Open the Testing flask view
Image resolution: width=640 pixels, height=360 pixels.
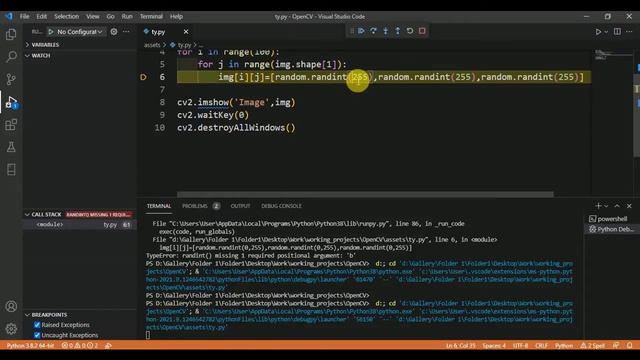coord(11,147)
